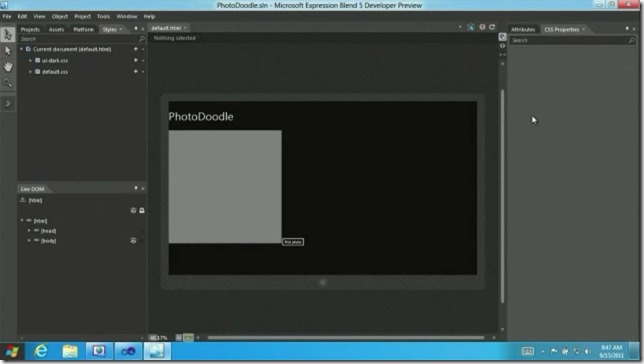644x364 pixels.
Task: Open the document tabs dropdown arrow
Action: pyautogui.click(x=460, y=27)
